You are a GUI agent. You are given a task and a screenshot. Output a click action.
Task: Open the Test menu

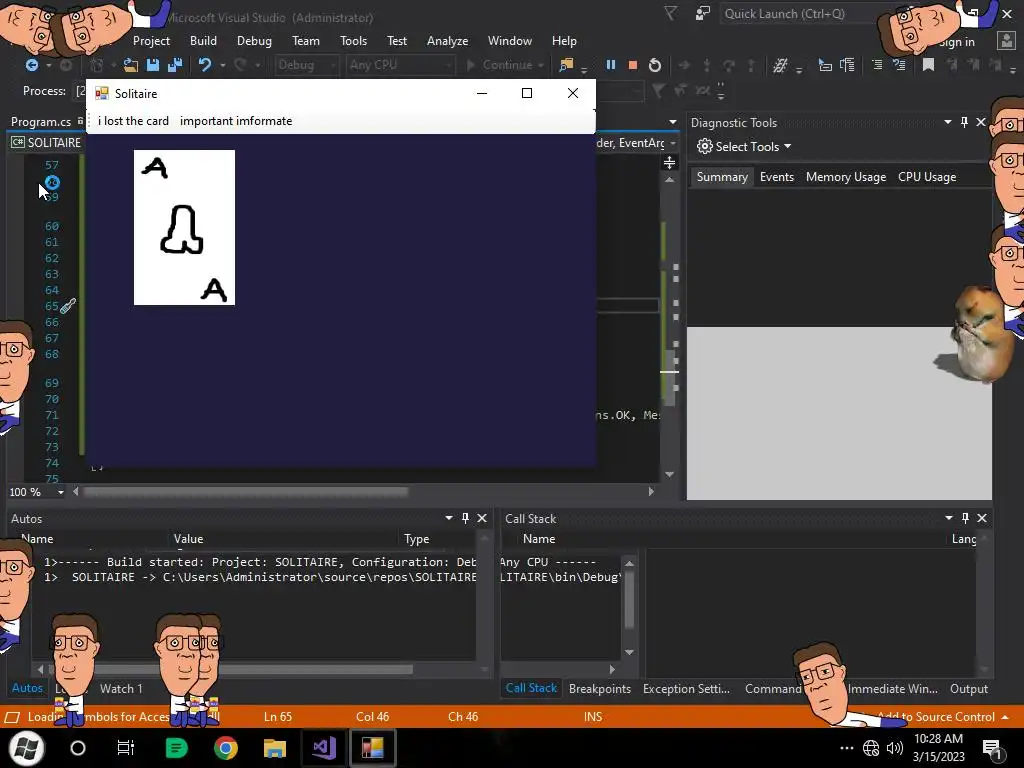(x=396, y=40)
